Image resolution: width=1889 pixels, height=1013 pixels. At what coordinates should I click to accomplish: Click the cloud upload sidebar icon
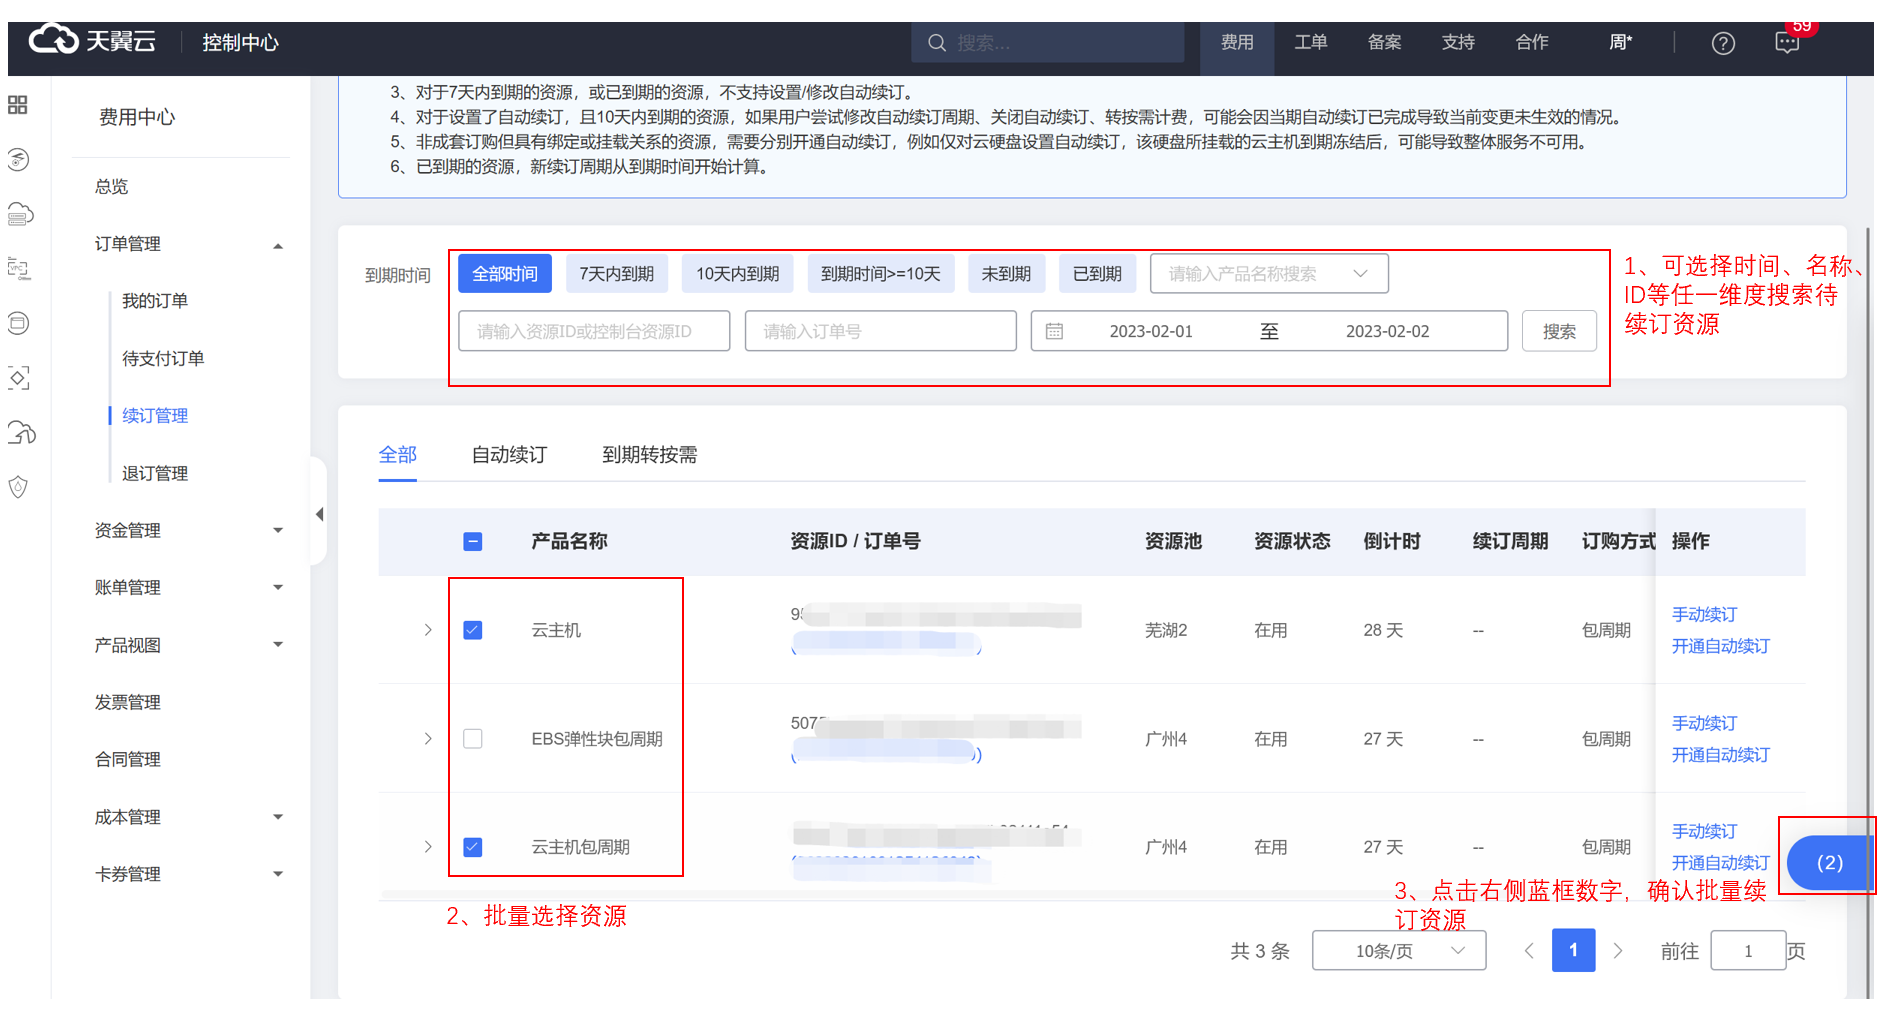pos(21,432)
